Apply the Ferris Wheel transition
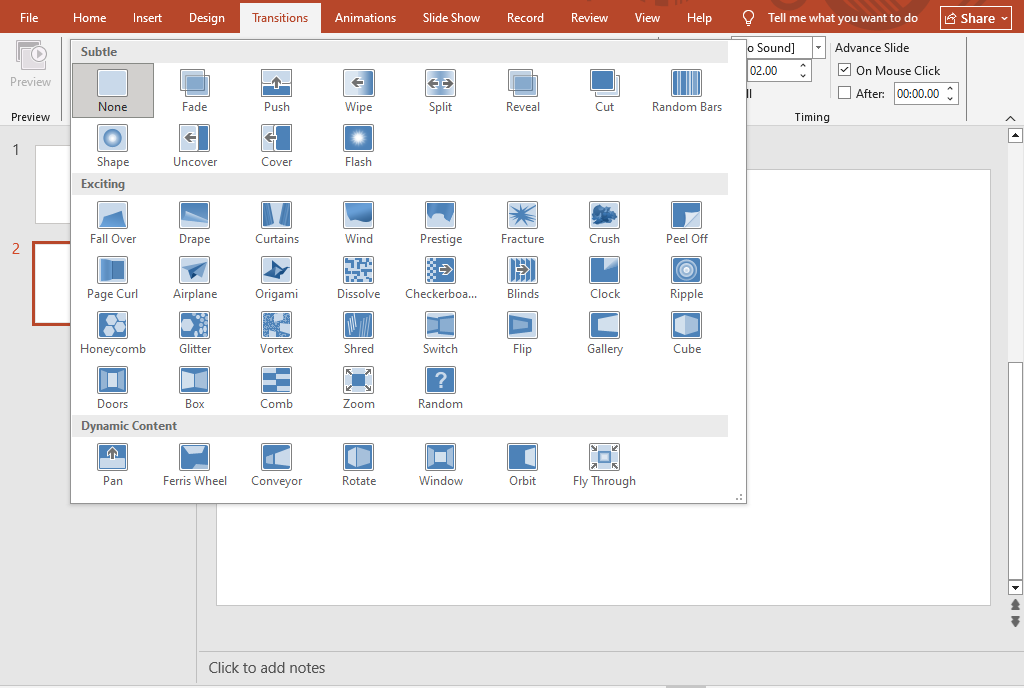 [x=195, y=464]
